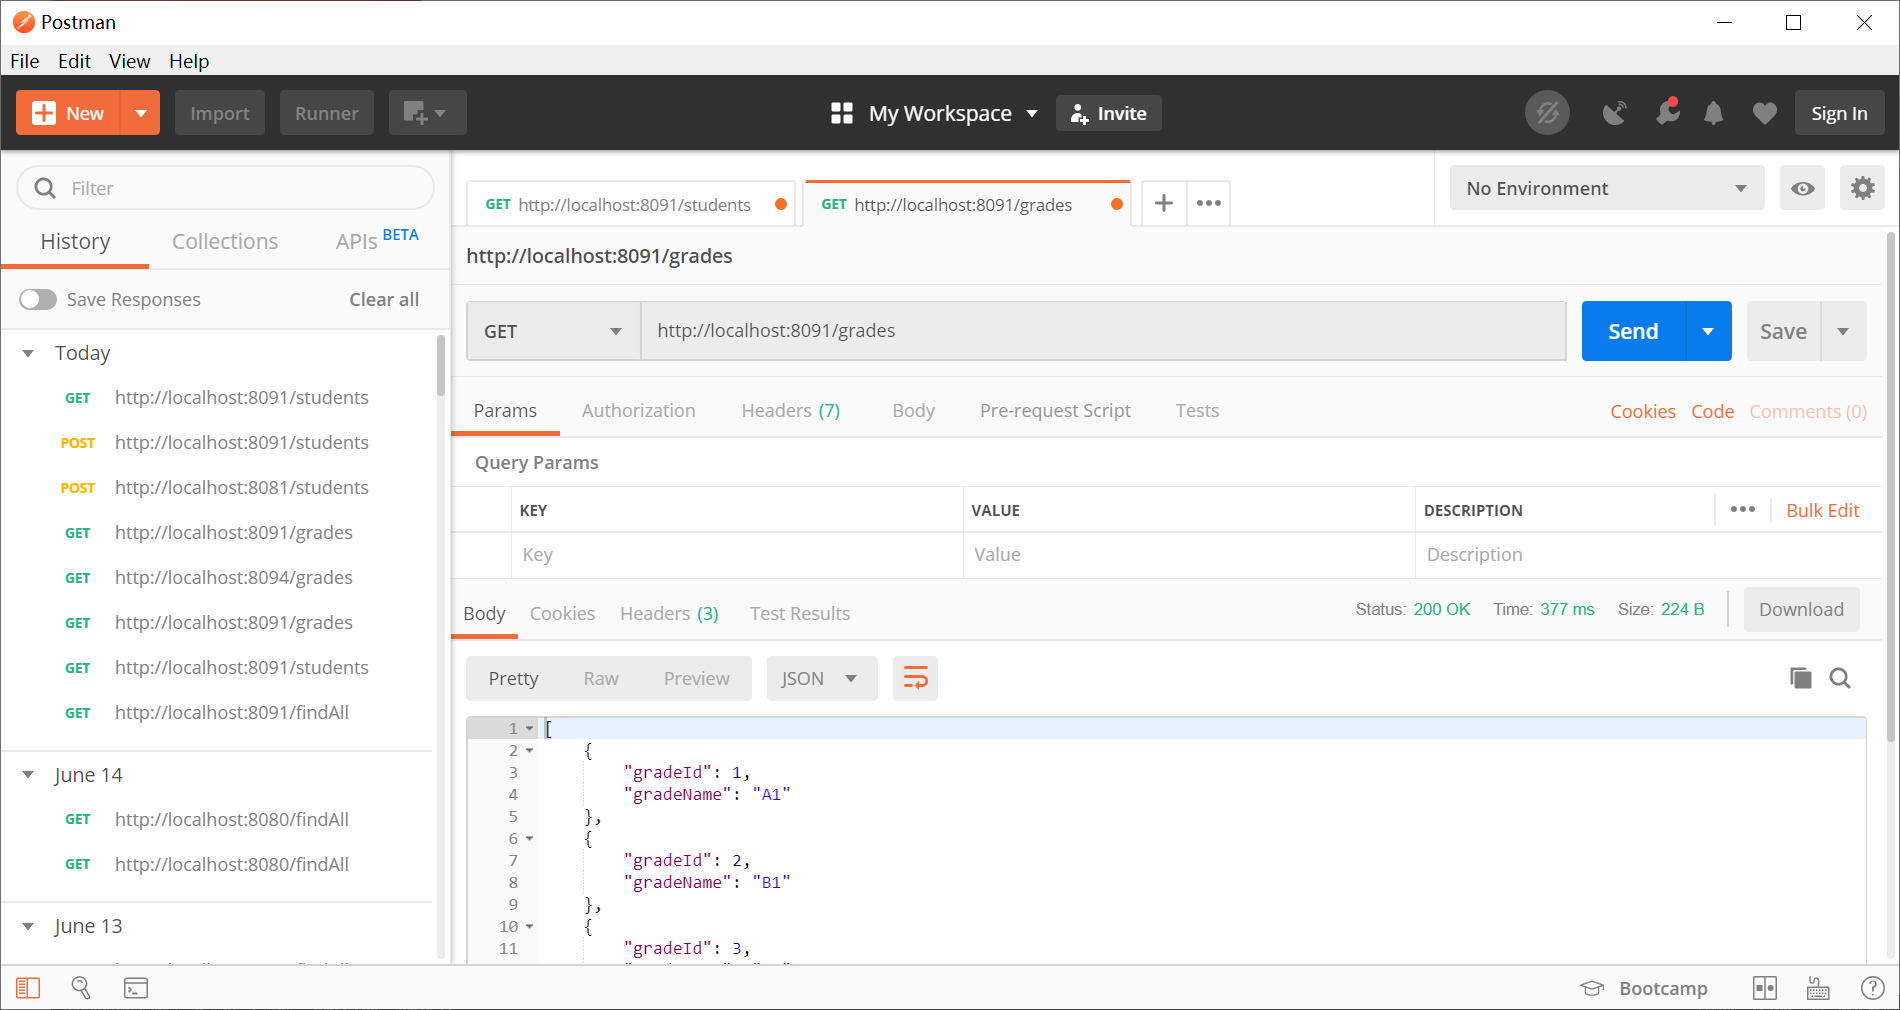1900x1010 pixels.
Task: Open the Edit menu
Action: point(74,61)
